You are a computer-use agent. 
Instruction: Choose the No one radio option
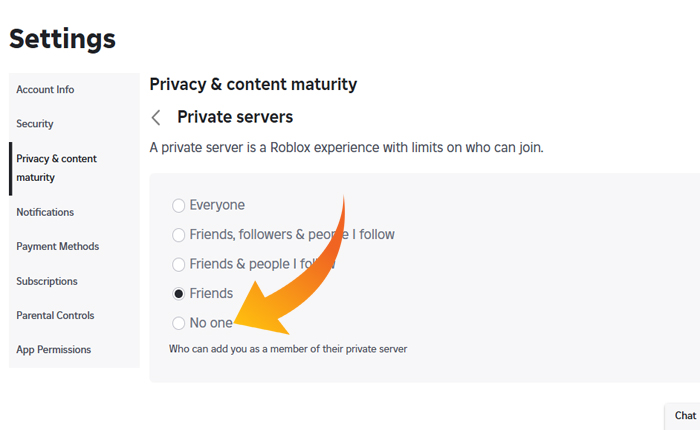pos(179,323)
